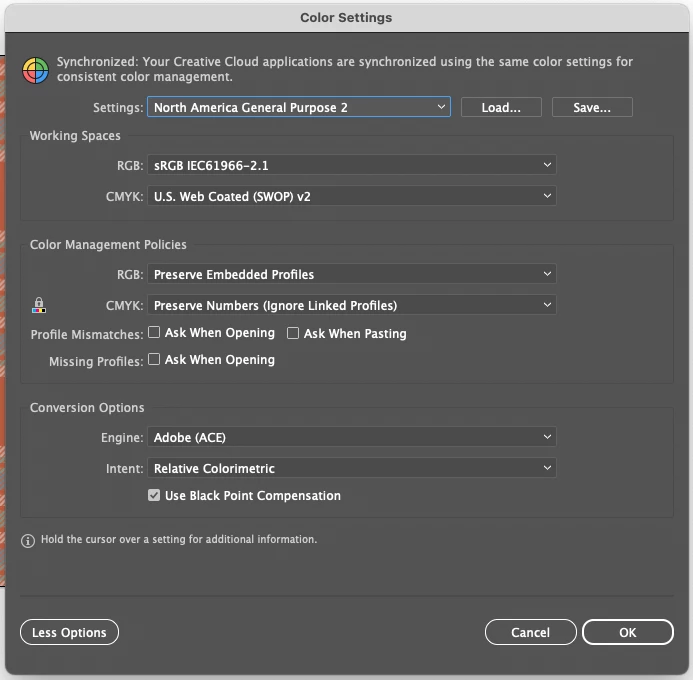
Task: Click the Settings label
Action: pyautogui.click(x=118, y=107)
